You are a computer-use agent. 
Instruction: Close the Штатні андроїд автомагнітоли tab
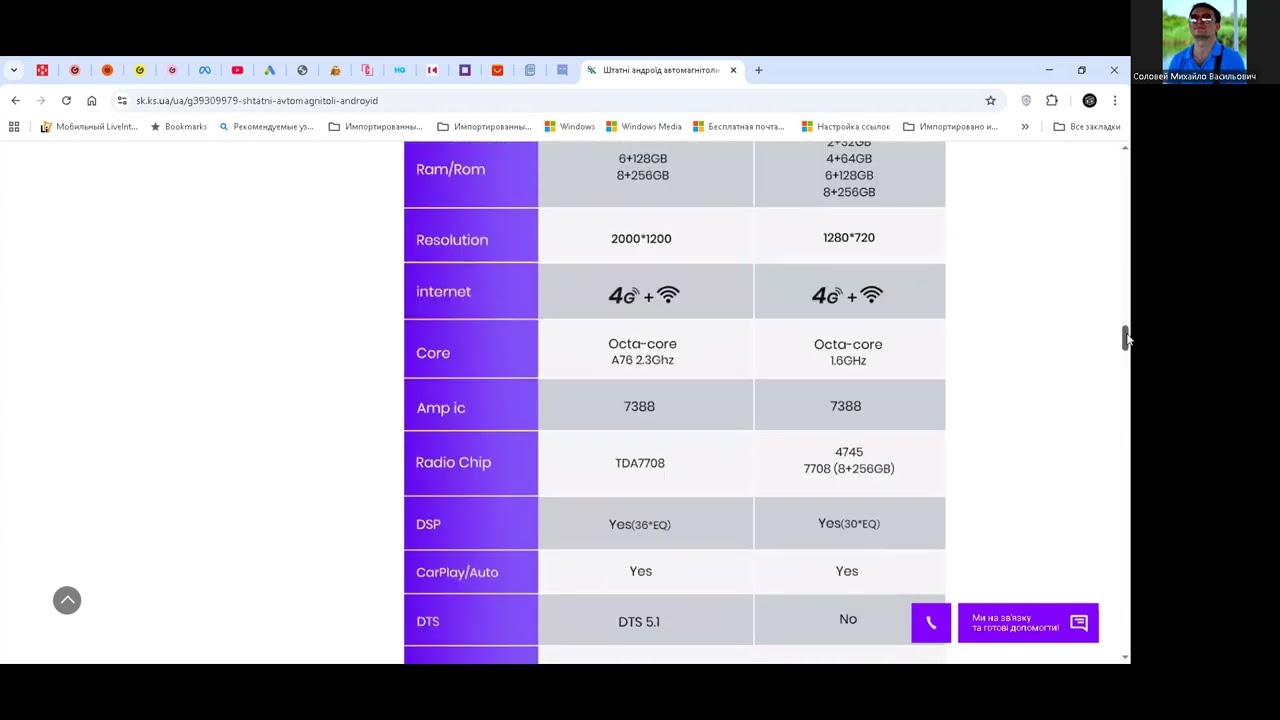pyautogui.click(x=733, y=70)
